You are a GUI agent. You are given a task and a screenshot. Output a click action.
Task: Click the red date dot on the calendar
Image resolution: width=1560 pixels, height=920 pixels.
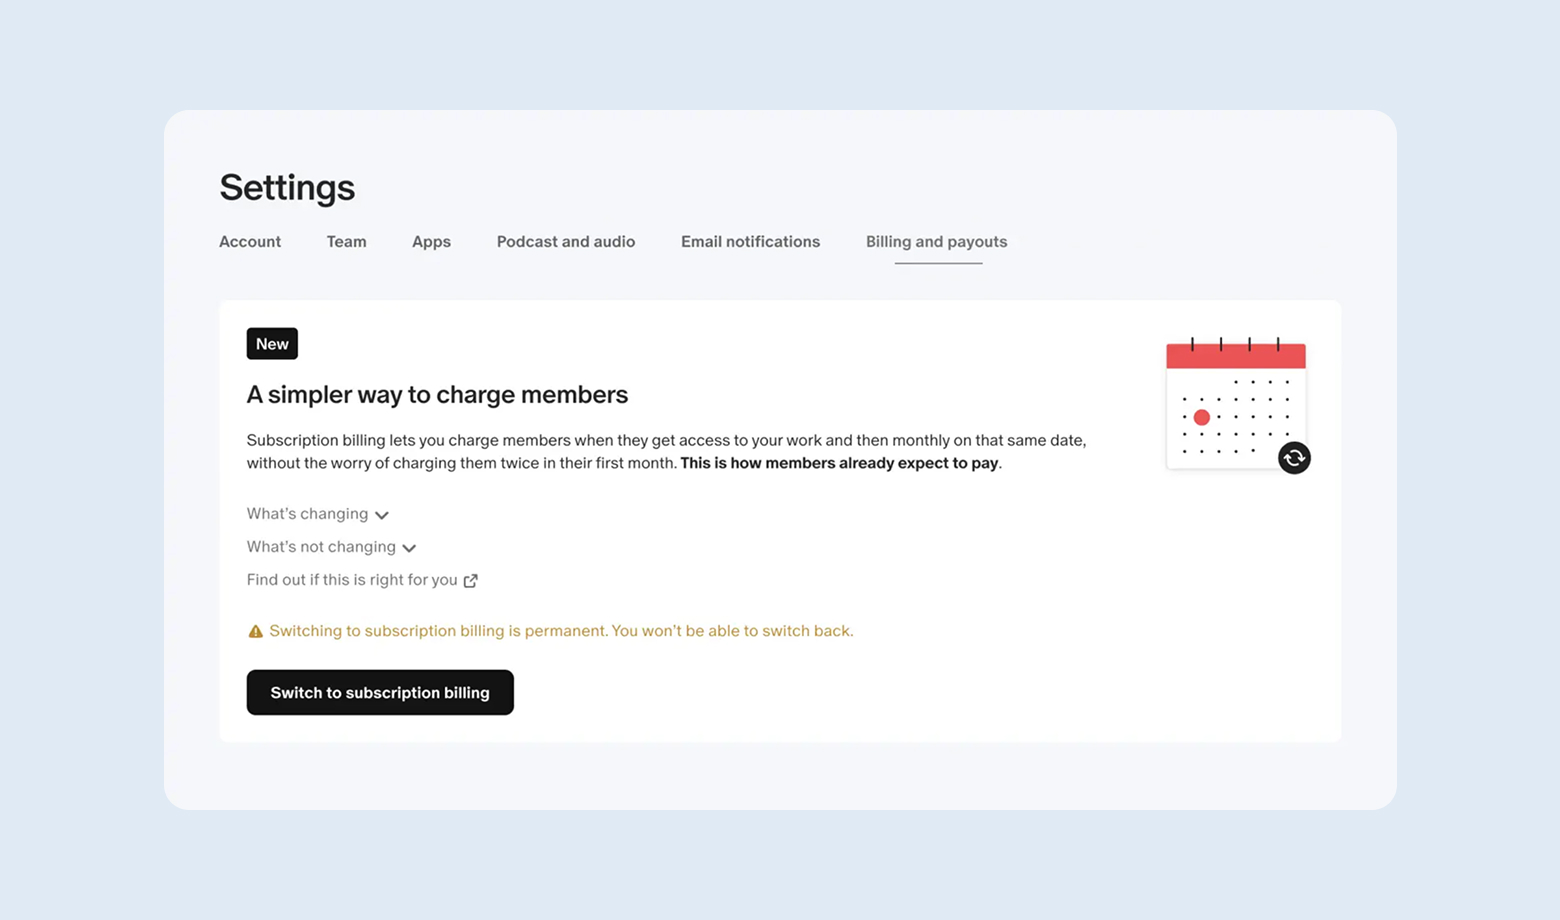click(x=1202, y=418)
